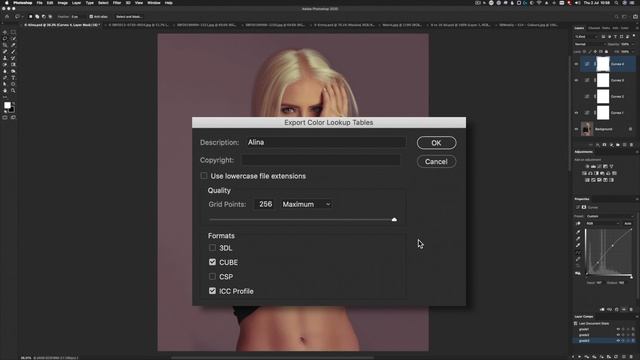This screenshot has height=360, width=640.
Task: Open the Apple menu
Action: (6, 3)
